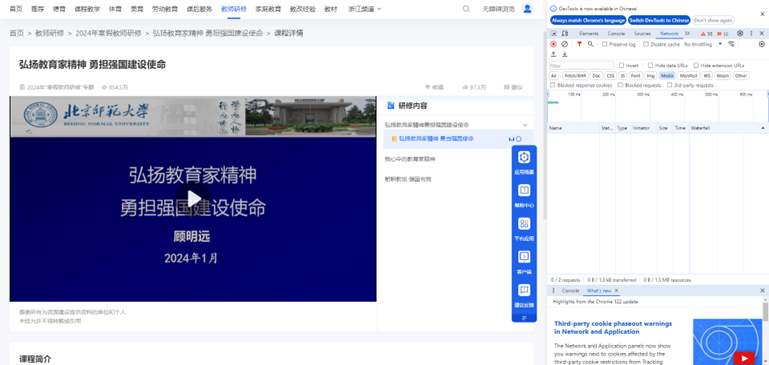Viewport: 769px width, 365px height.
Task: Open DevTools settings gear icon
Action: tap(740, 33)
